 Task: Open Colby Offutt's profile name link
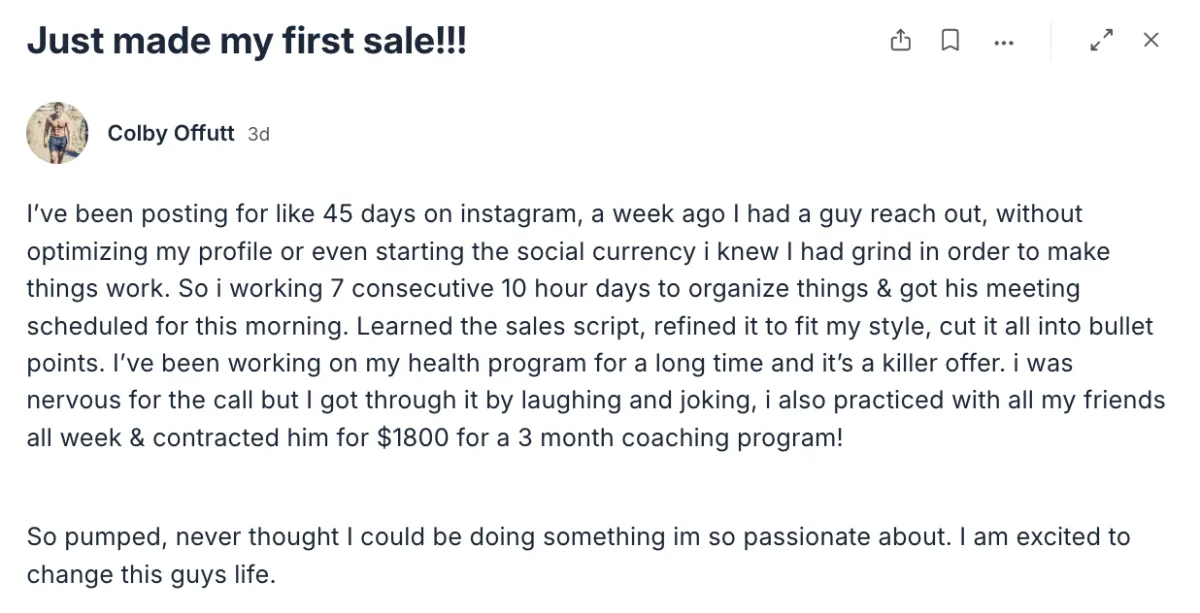coord(170,133)
